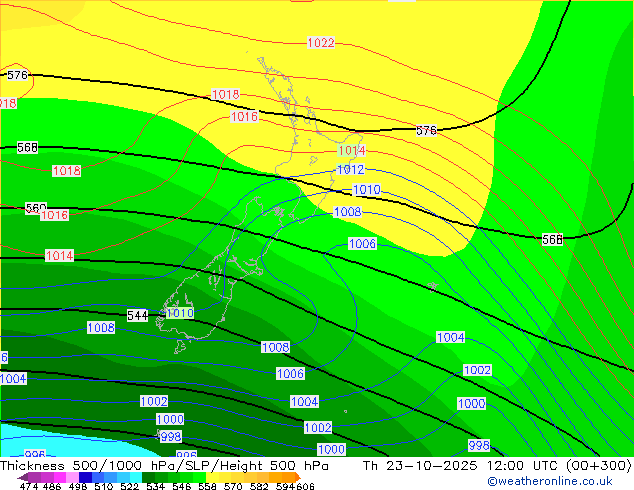The height and width of the screenshot is (490, 634).
Task: Select the '1018' label above the North Island 1016
Action: tap(226, 95)
